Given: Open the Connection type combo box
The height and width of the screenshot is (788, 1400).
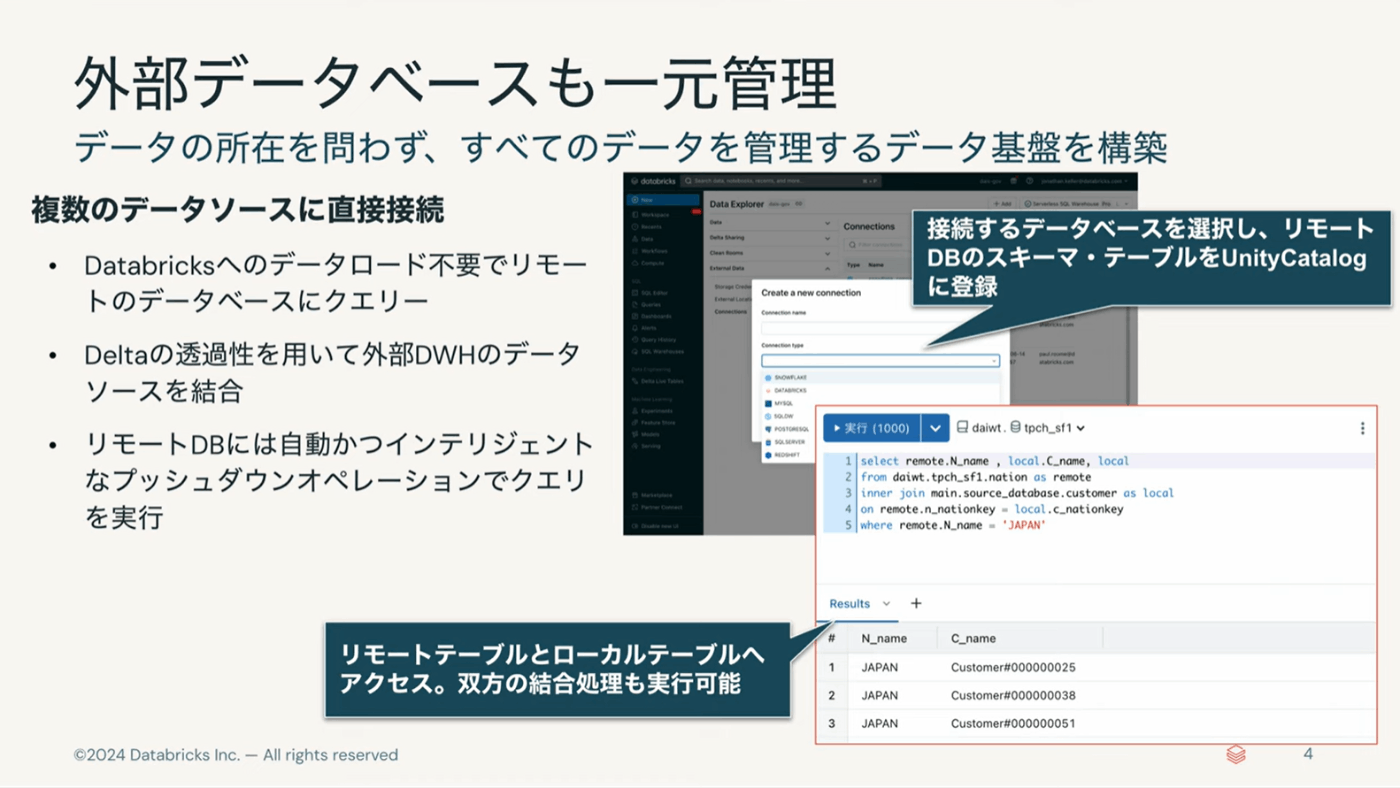Looking at the screenshot, I should tap(880, 360).
